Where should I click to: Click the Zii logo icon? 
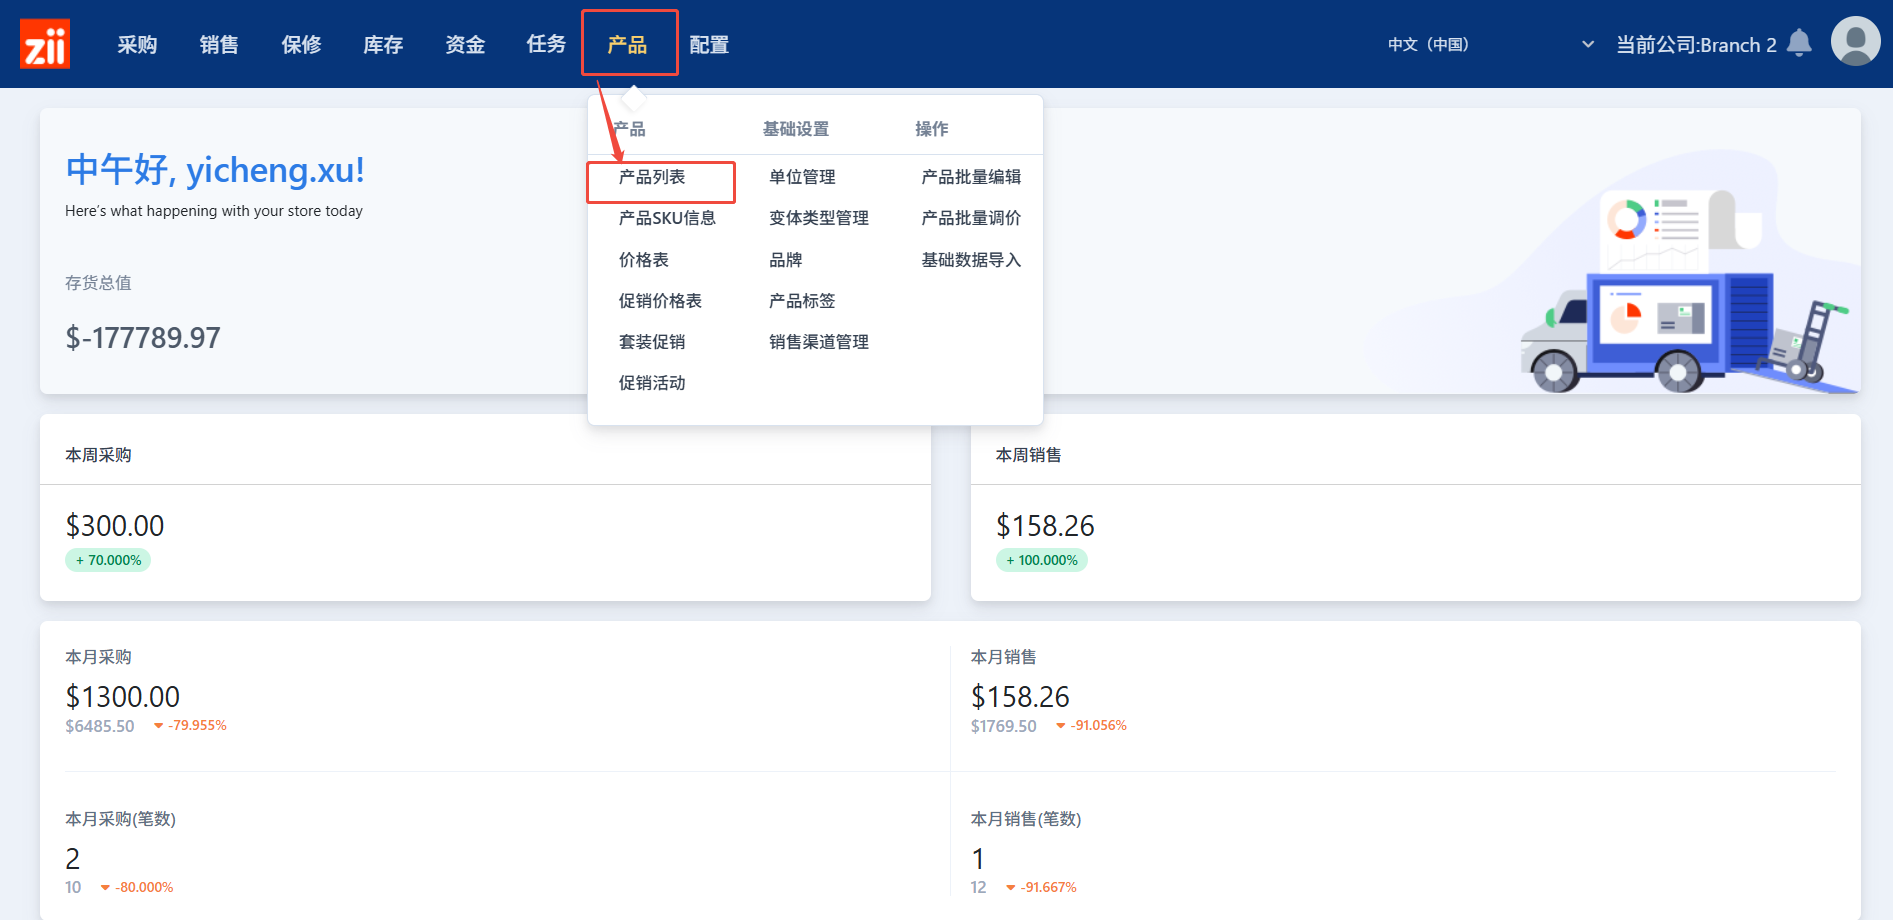click(x=45, y=44)
